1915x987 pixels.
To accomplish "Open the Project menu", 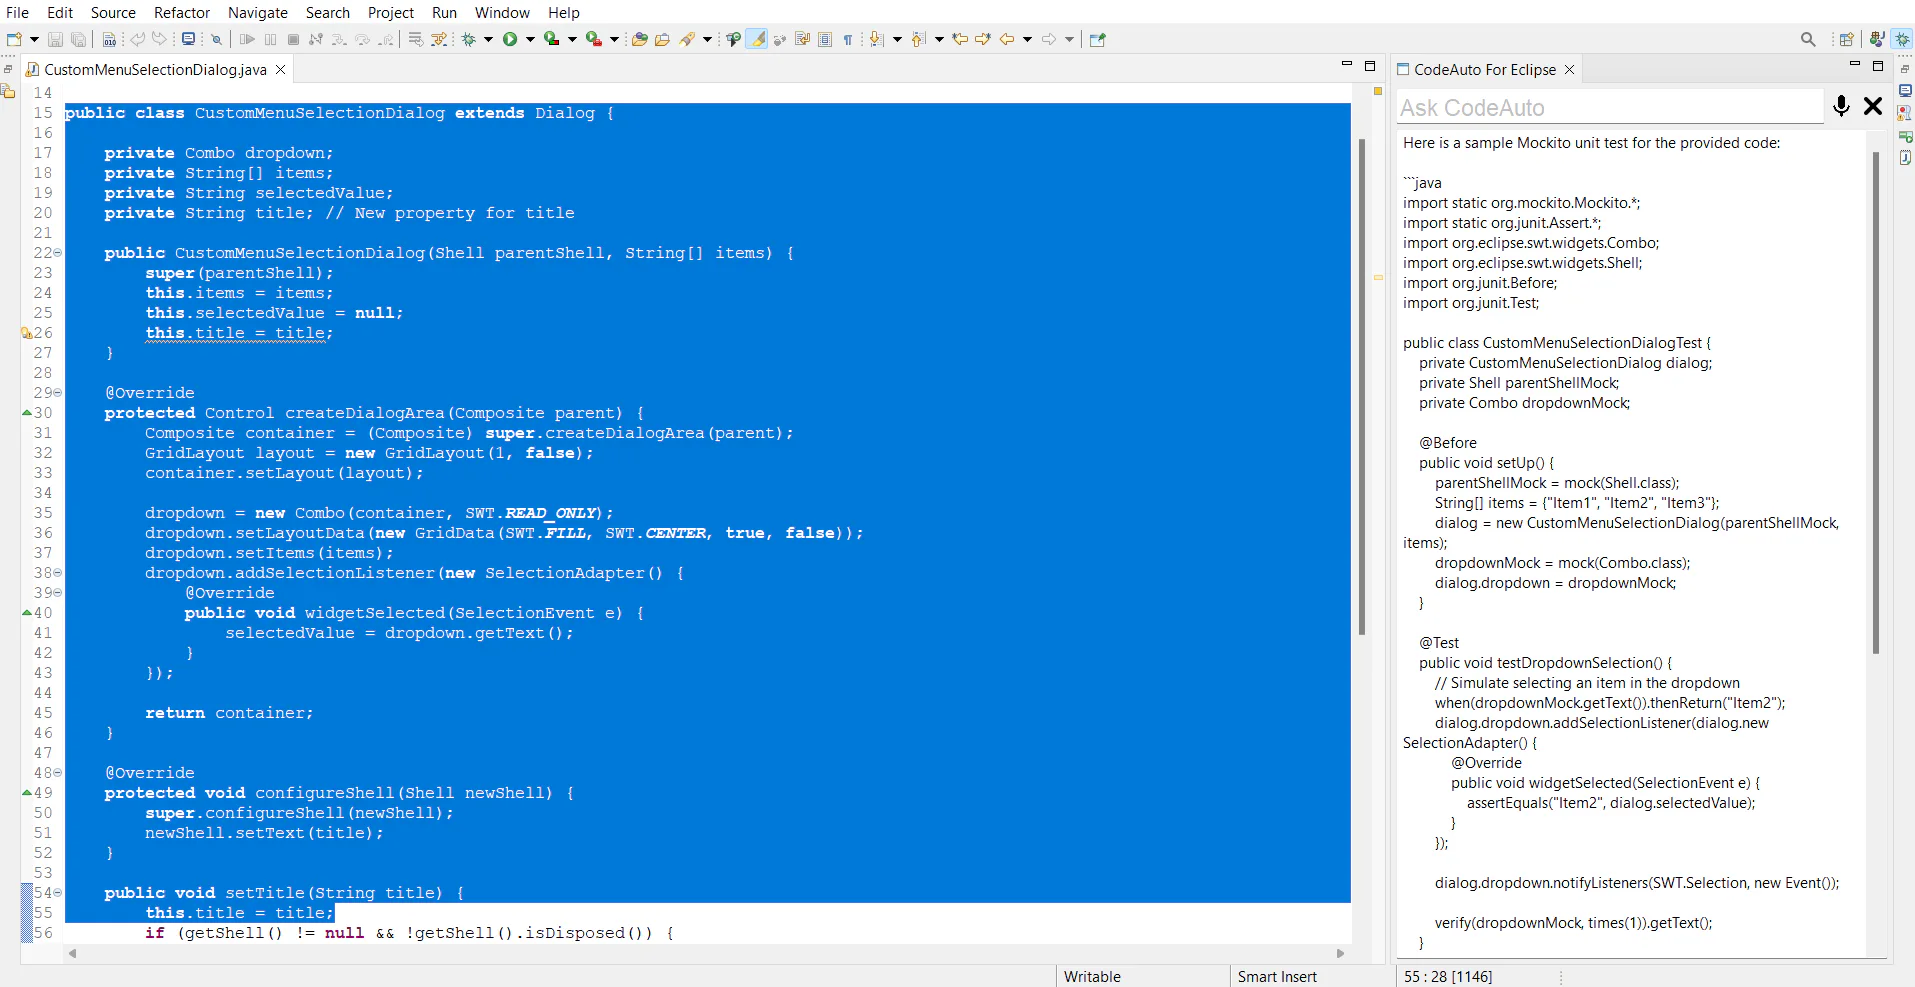I will [x=391, y=12].
